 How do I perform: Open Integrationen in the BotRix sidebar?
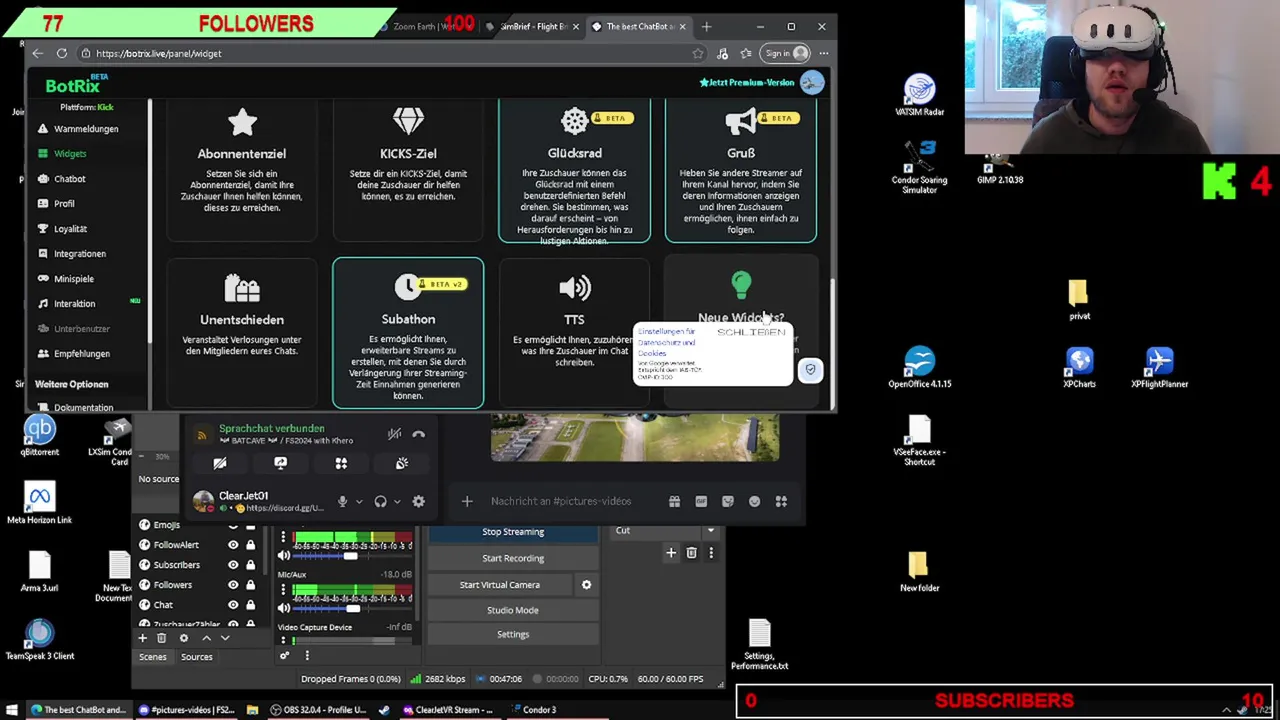pos(79,254)
